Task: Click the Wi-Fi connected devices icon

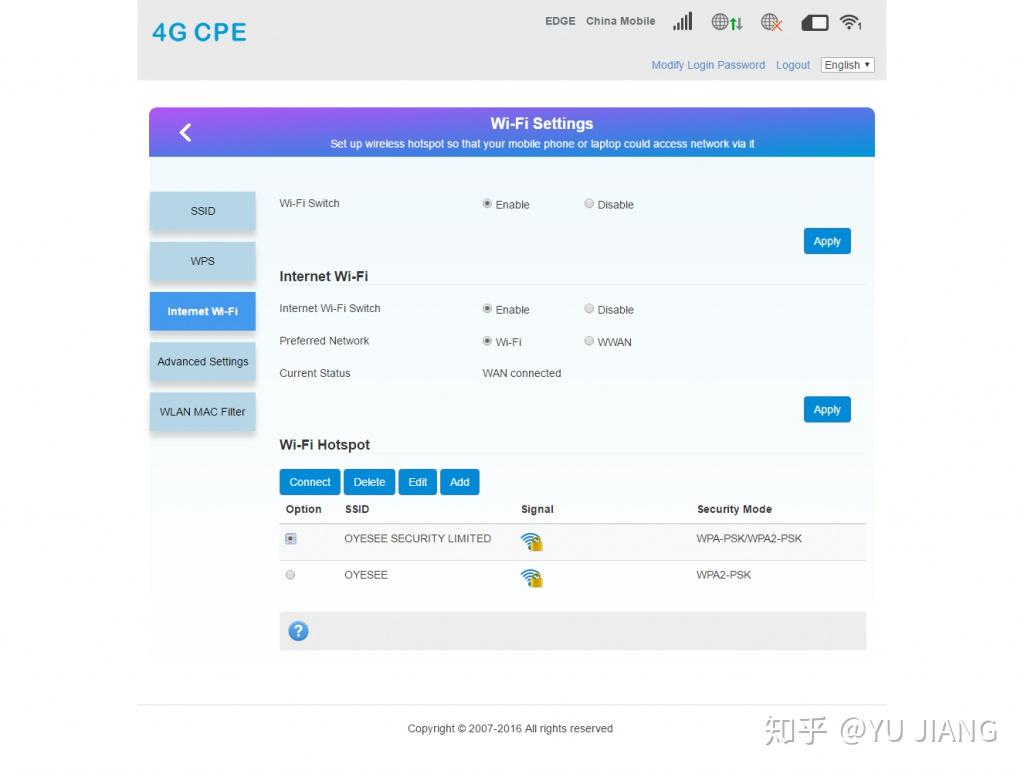Action: click(851, 20)
